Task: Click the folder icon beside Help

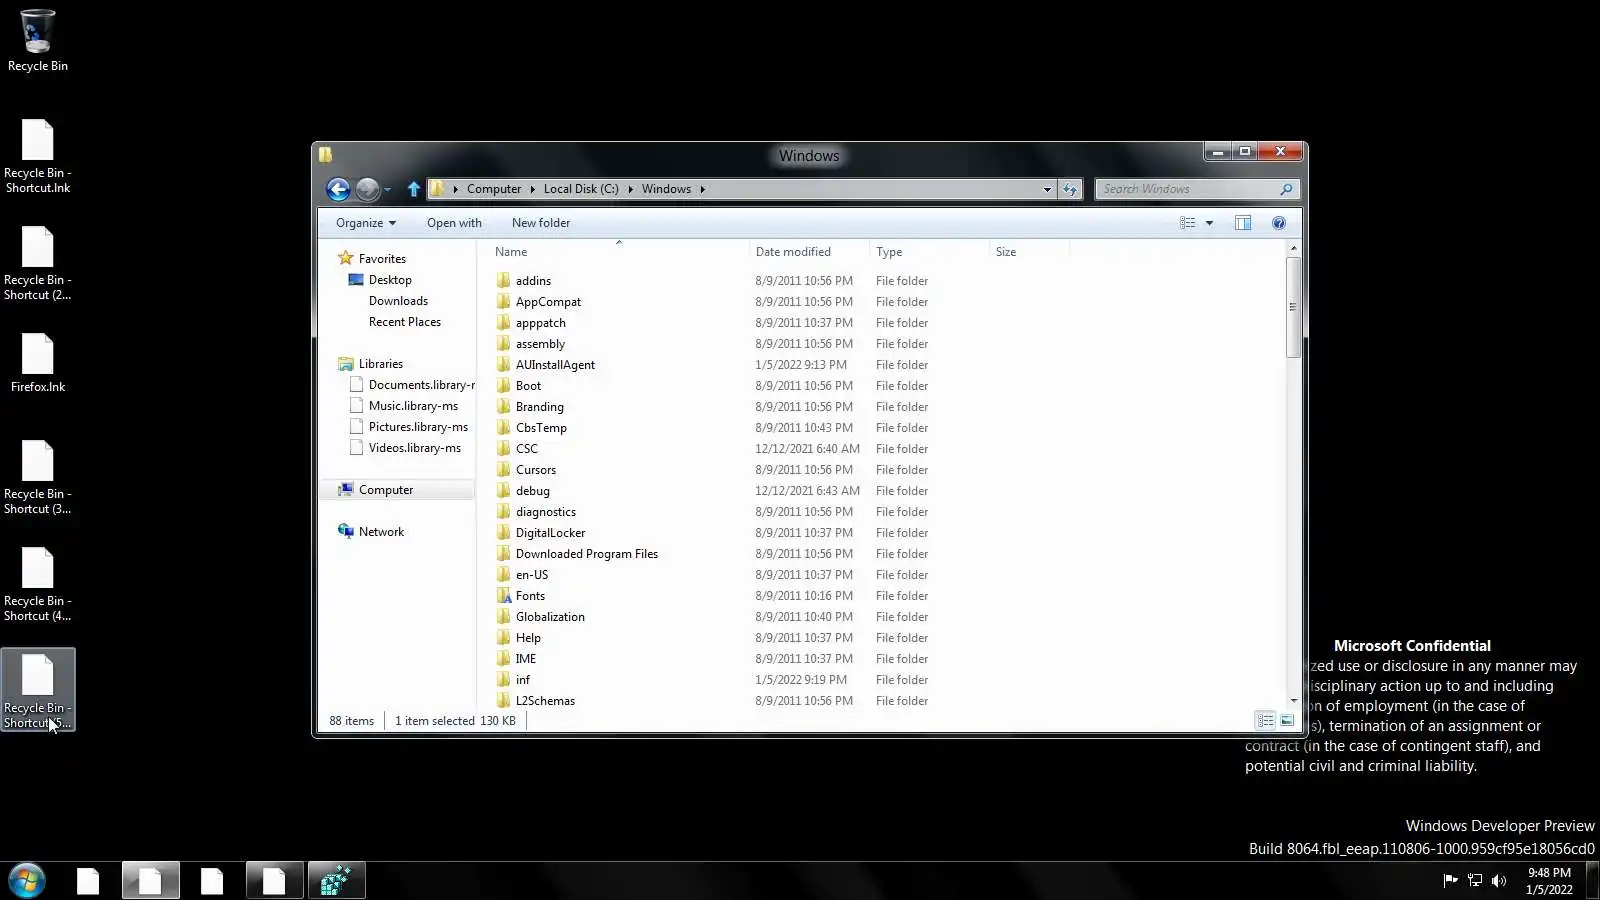Action: tap(503, 637)
